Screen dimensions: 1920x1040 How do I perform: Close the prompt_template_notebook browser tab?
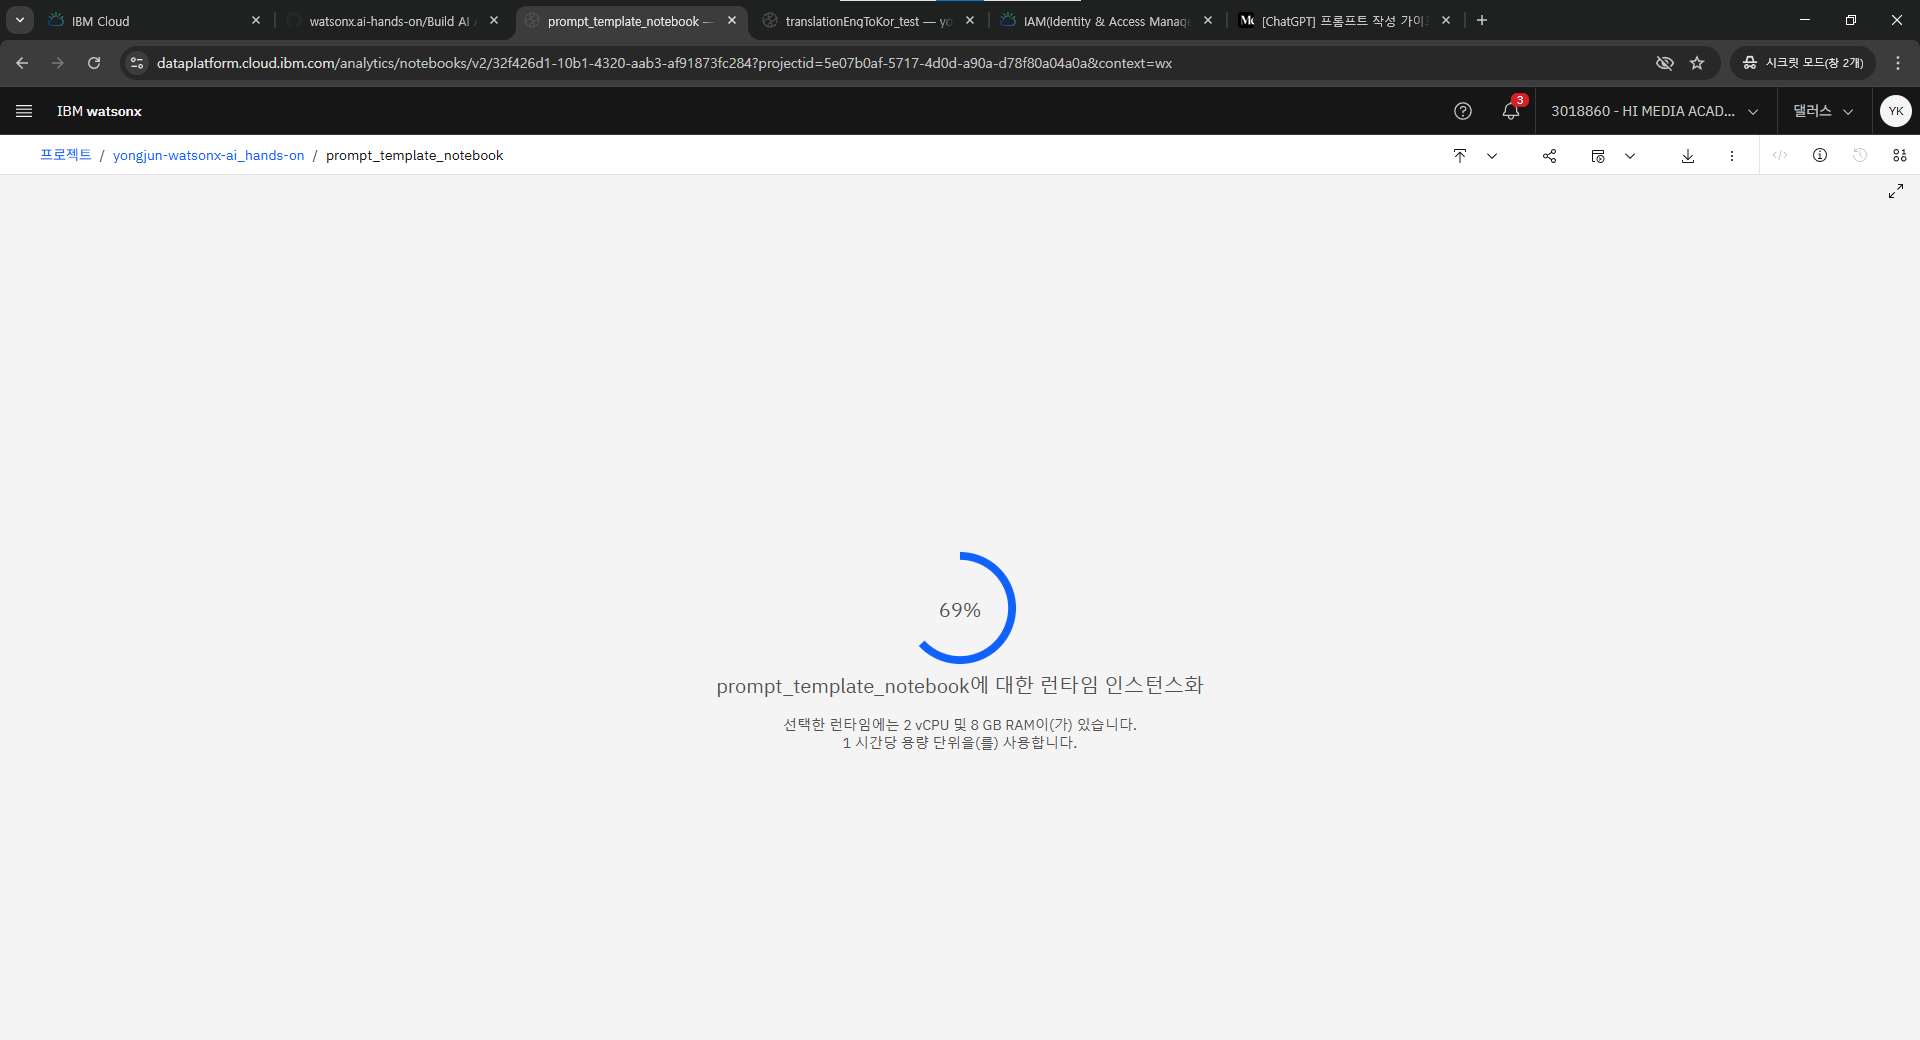[732, 20]
